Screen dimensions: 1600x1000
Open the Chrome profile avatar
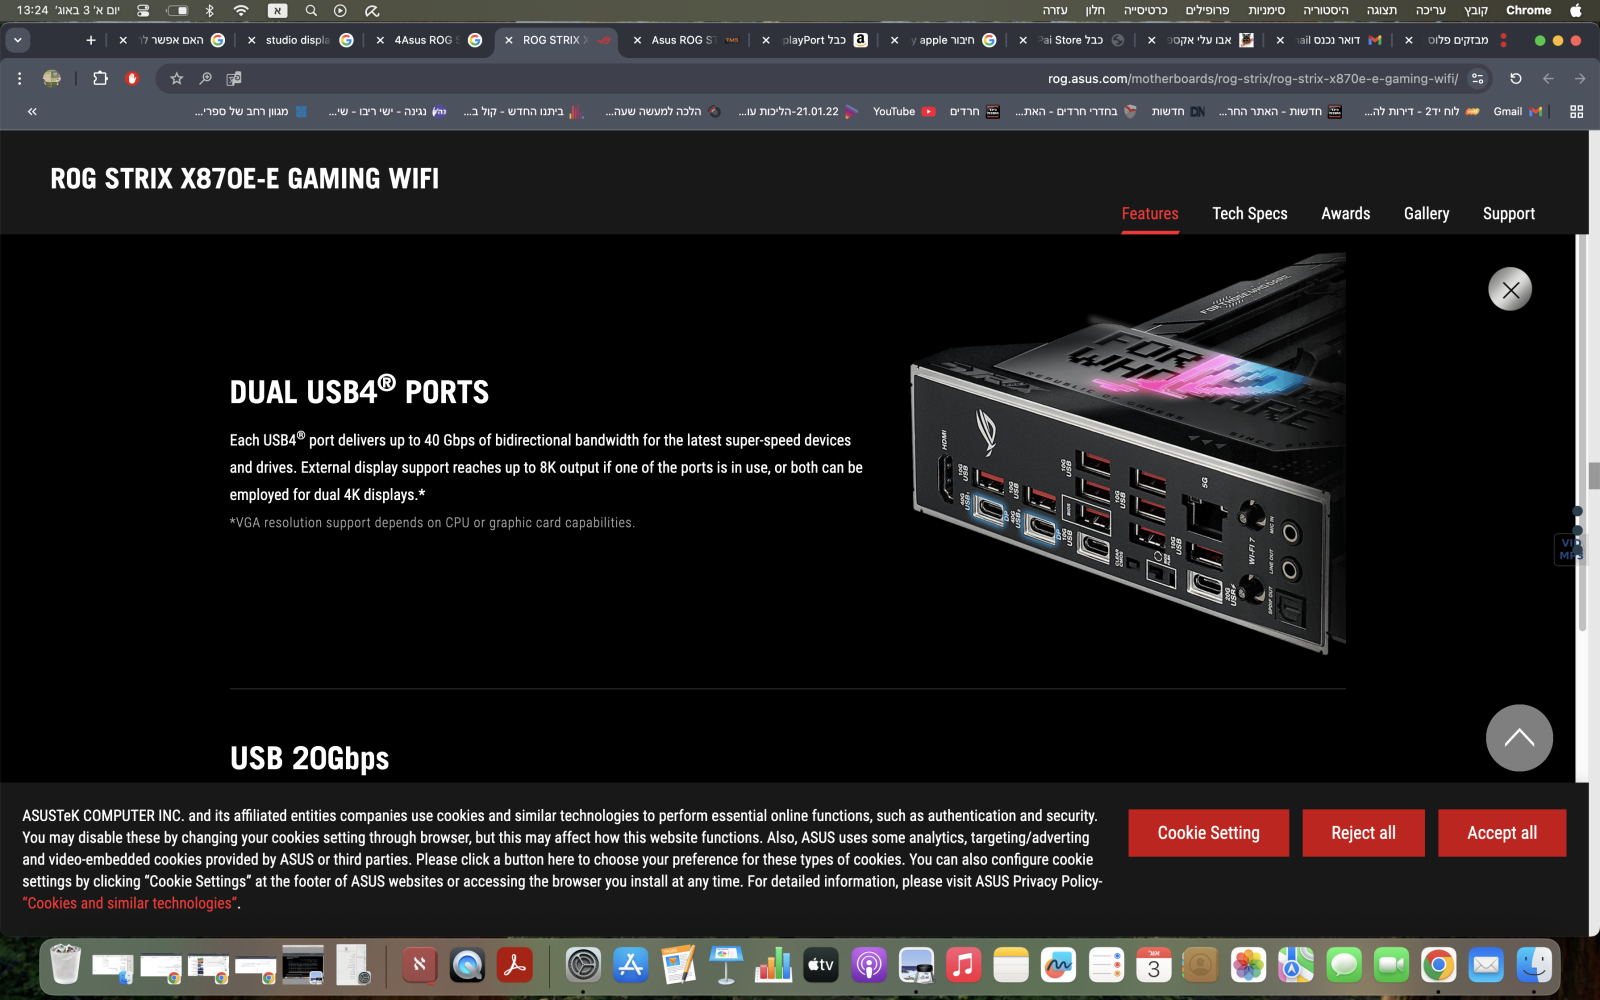coord(52,78)
